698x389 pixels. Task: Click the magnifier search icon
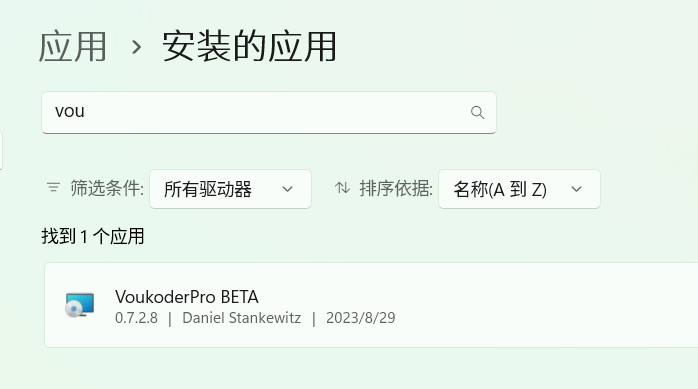tap(477, 112)
